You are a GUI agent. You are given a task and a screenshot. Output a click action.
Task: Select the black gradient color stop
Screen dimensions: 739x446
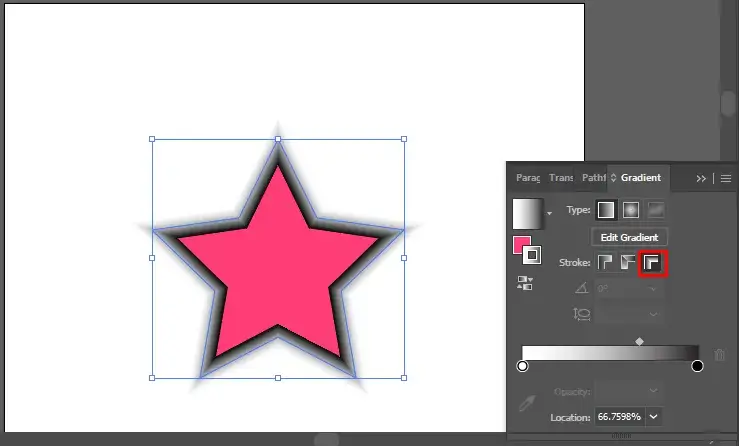tap(697, 366)
